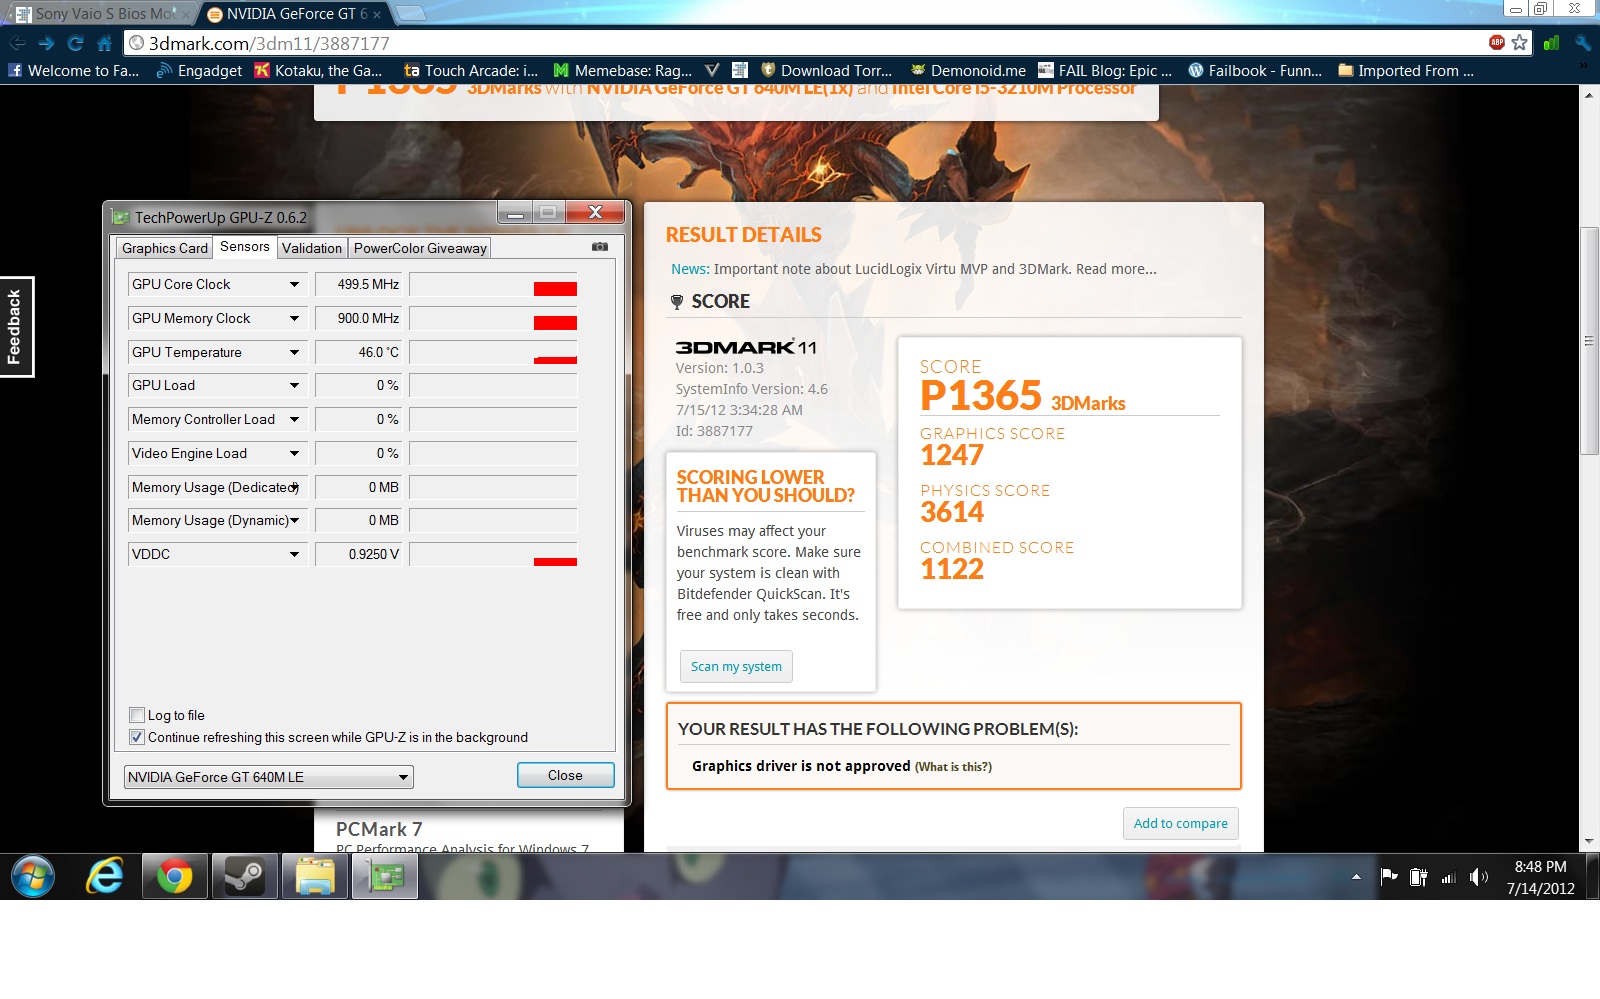Select NVIDIA GeForce GT browser tab

(x=295, y=14)
